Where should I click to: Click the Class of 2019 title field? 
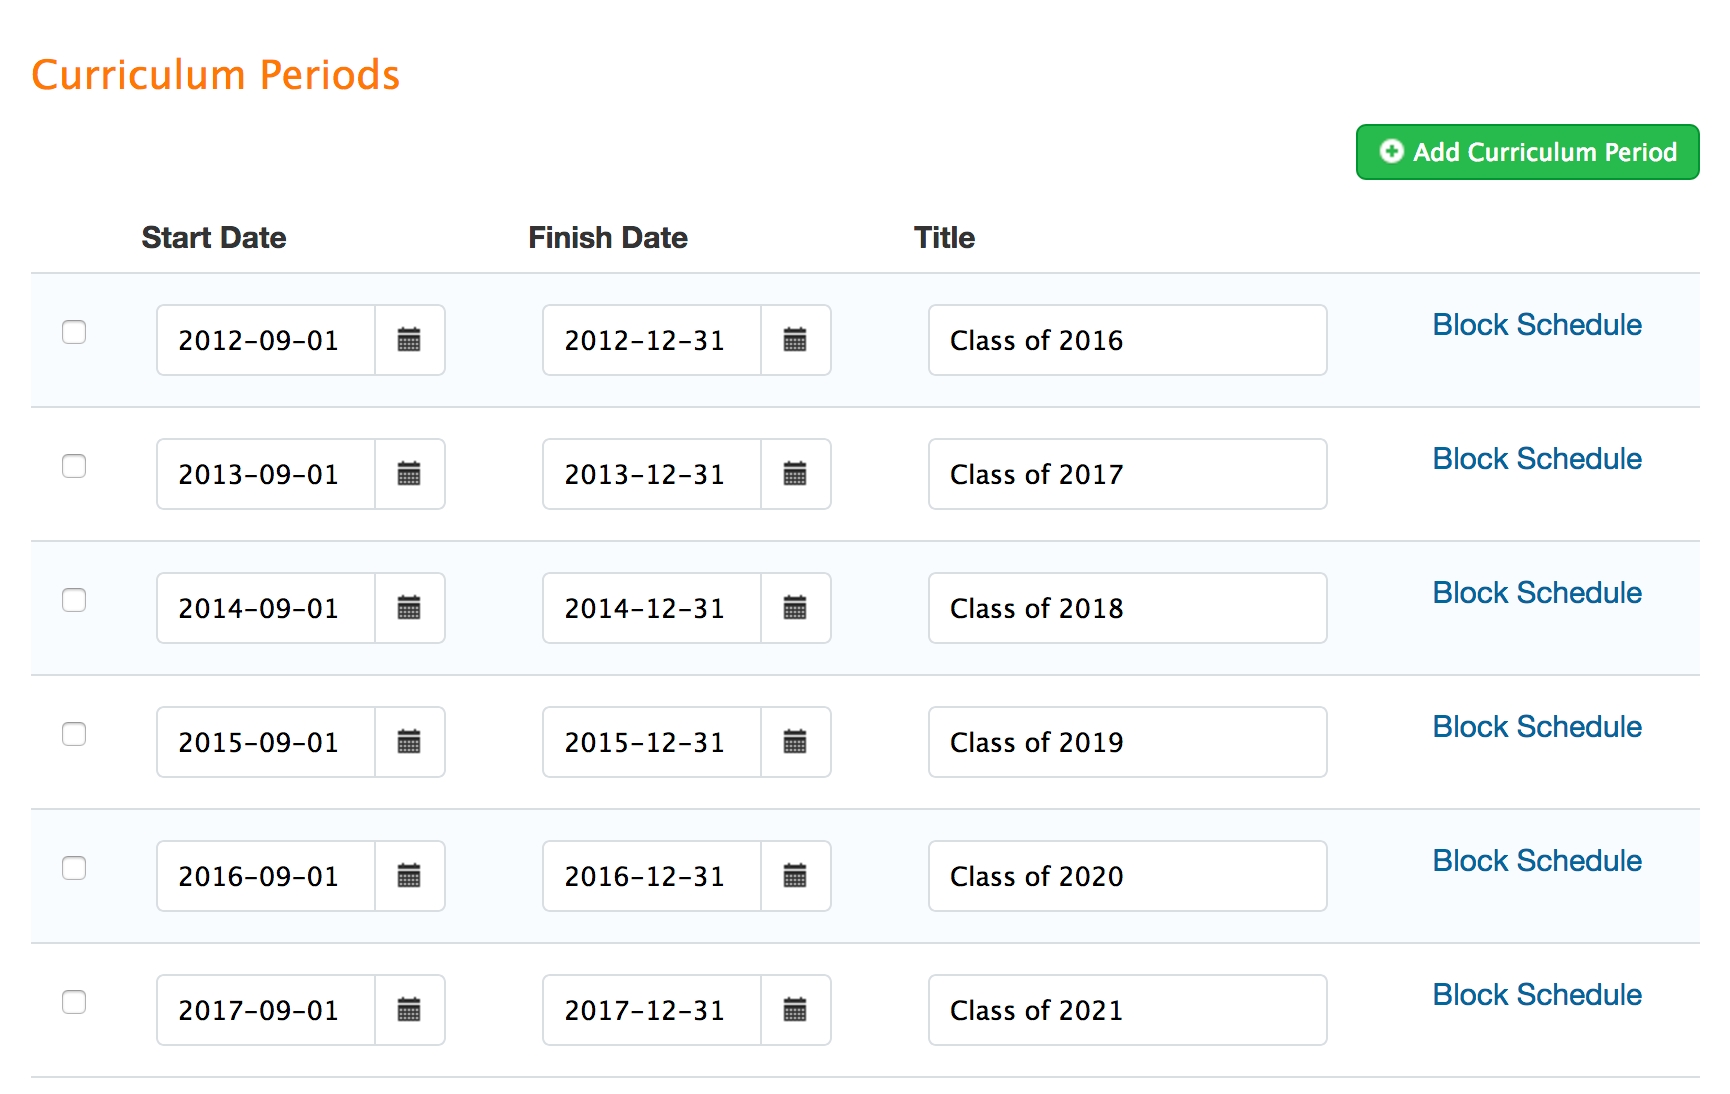click(1127, 742)
